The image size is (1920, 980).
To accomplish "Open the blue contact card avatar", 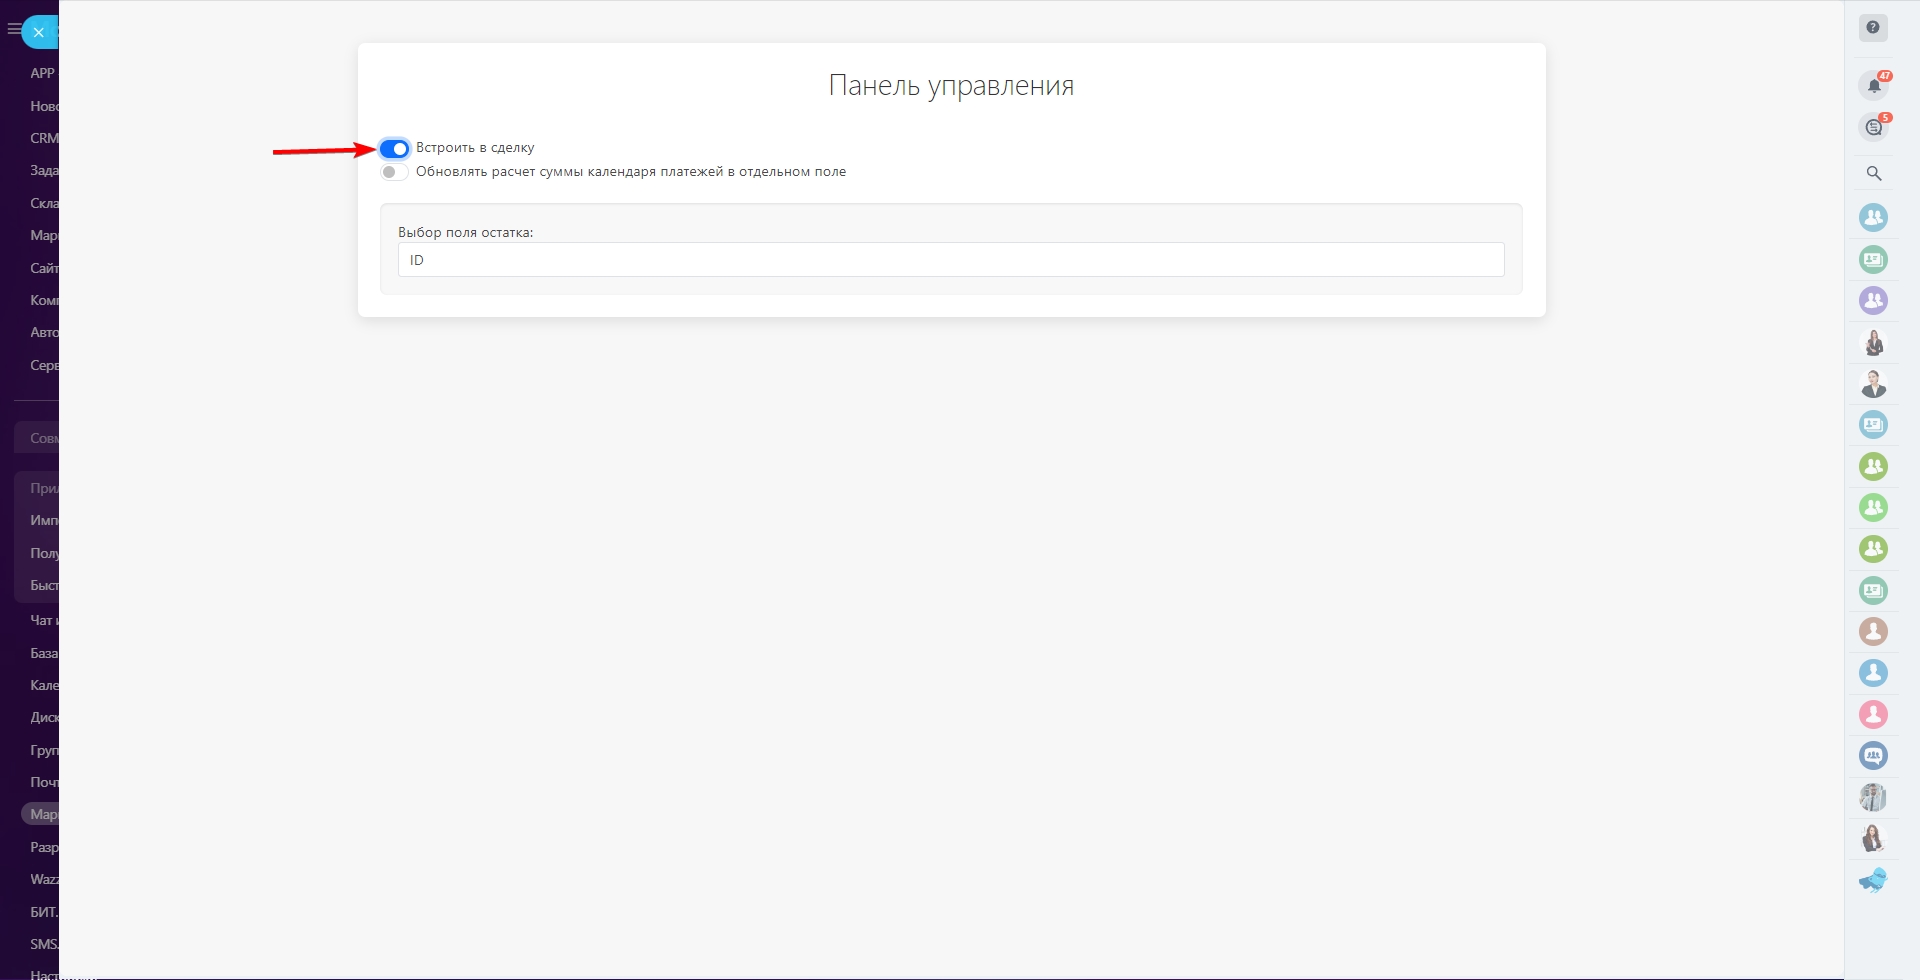I will point(1873,425).
